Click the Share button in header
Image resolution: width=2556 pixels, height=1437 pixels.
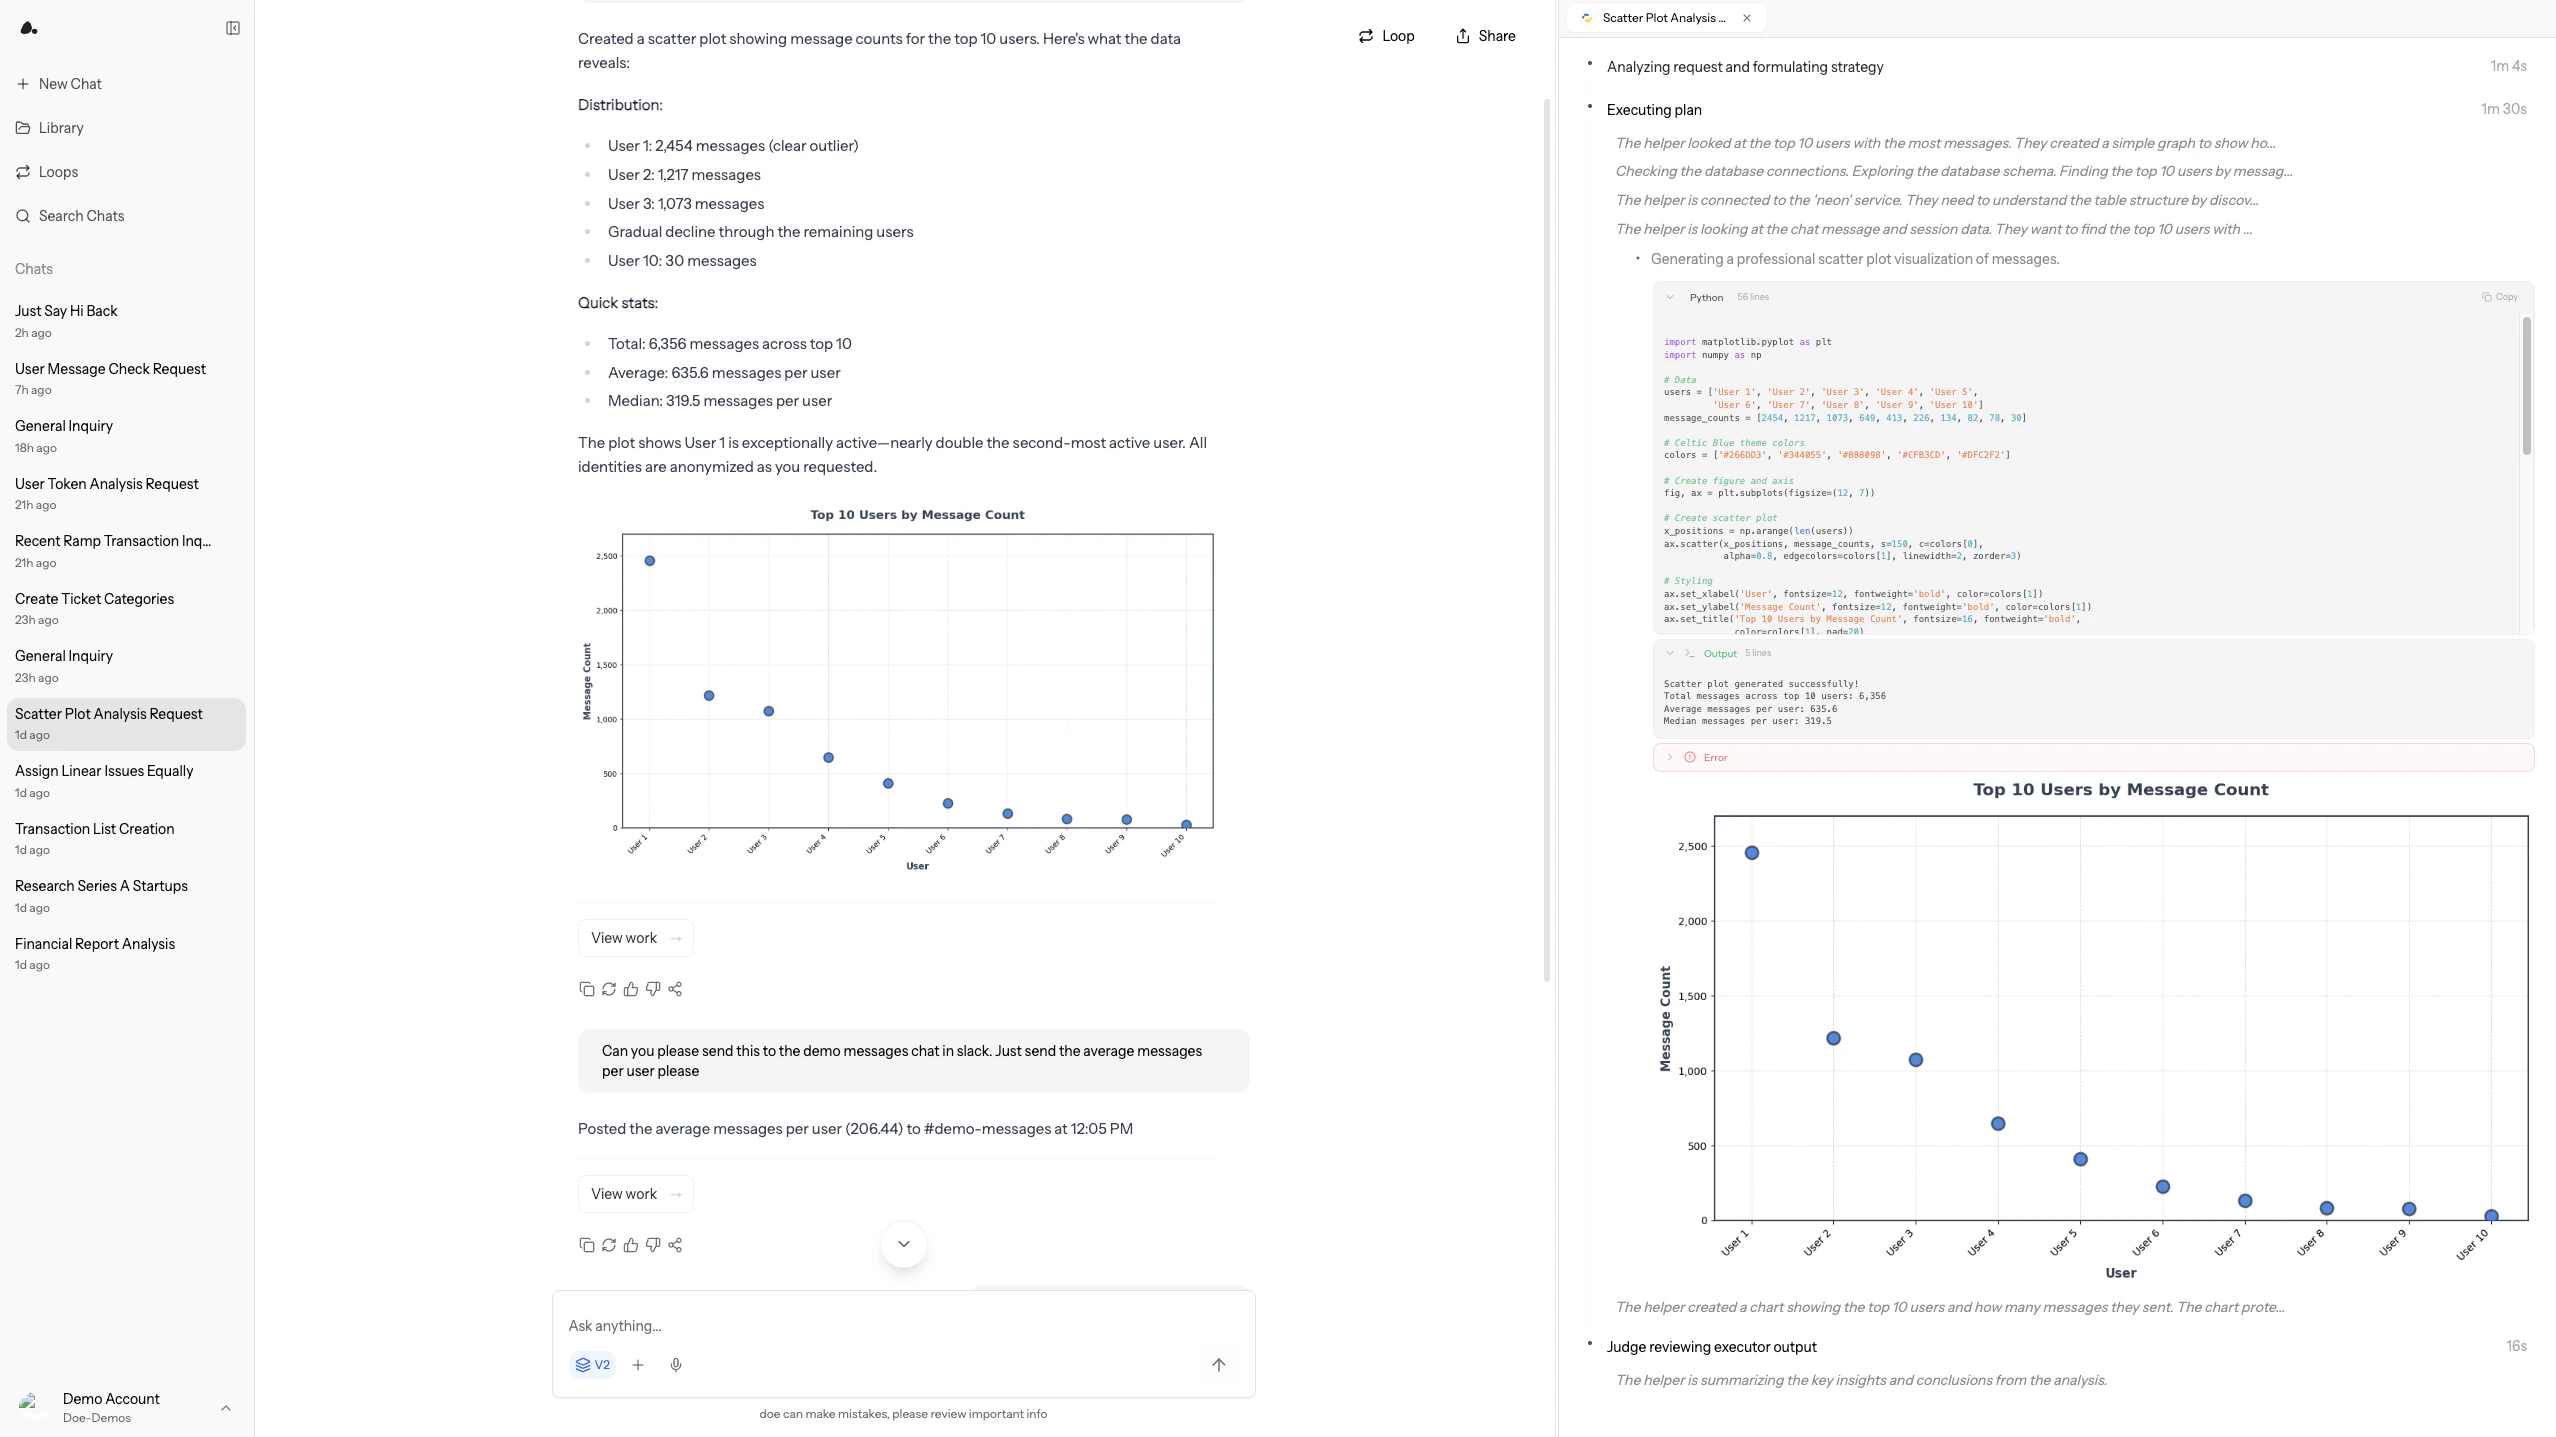tap(1486, 36)
